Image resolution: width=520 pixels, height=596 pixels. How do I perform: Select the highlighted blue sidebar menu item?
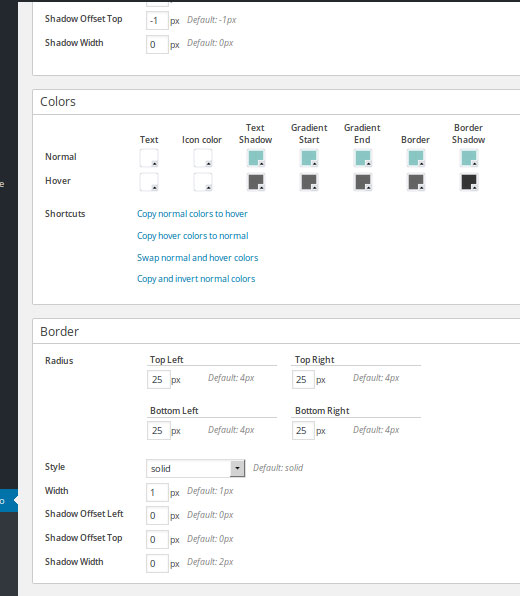click(9, 501)
